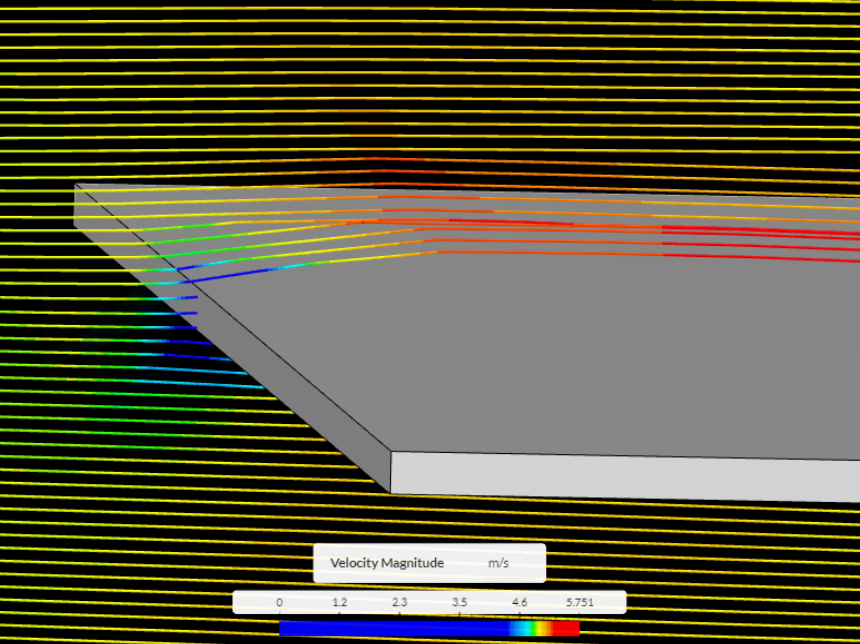Select the 4.6 tick label
The height and width of the screenshot is (644, 860).
[519, 602]
